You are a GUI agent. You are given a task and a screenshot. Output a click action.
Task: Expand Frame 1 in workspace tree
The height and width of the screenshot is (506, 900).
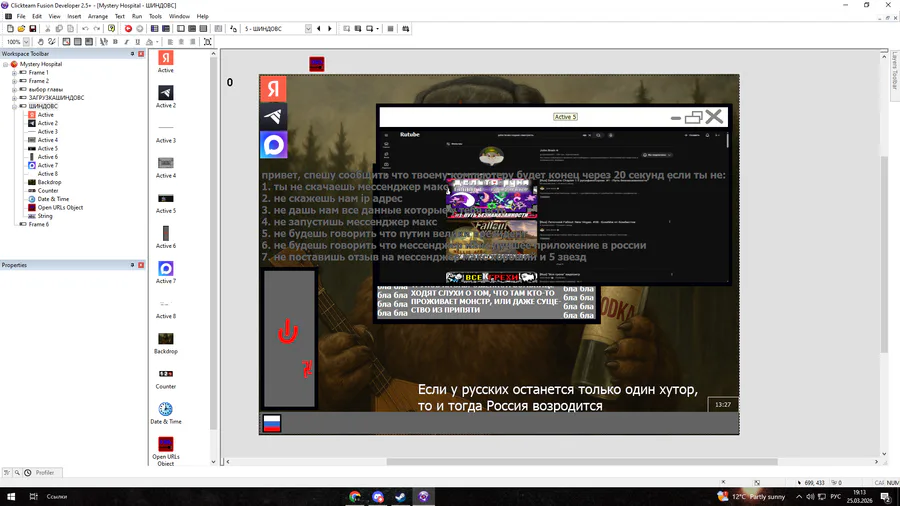pos(14,73)
